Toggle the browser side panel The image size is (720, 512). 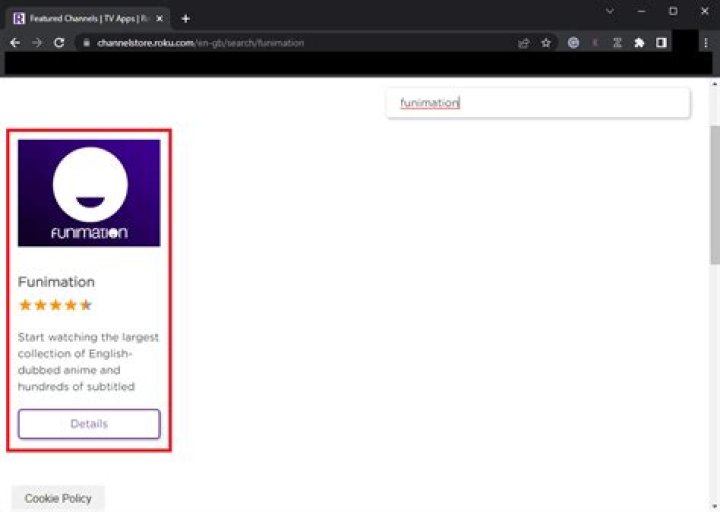661,43
